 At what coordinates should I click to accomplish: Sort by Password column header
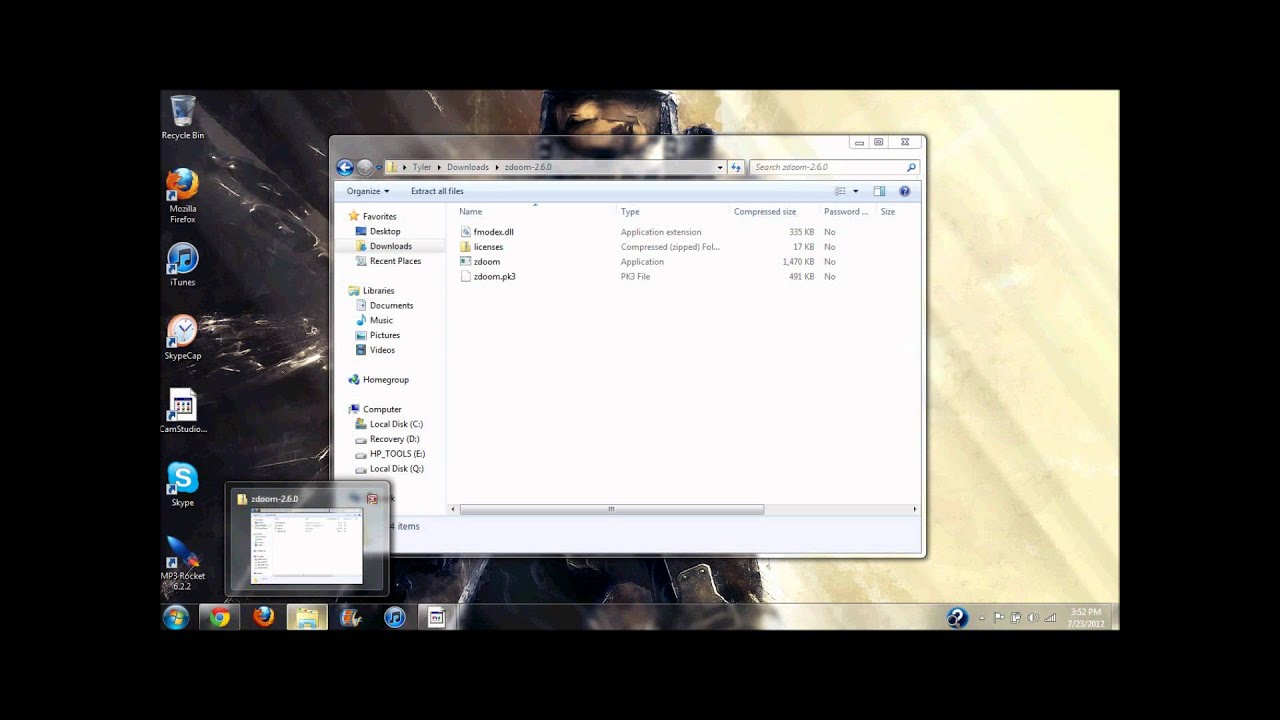click(x=846, y=212)
